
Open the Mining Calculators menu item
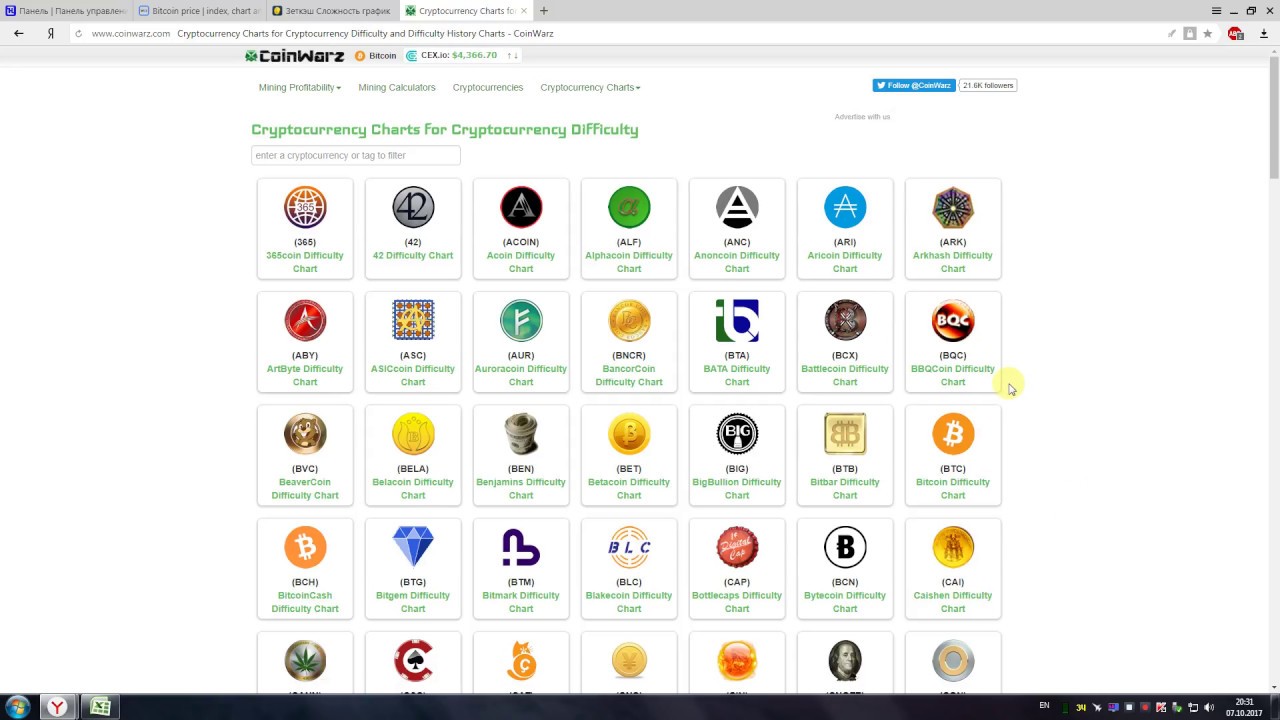pos(397,87)
